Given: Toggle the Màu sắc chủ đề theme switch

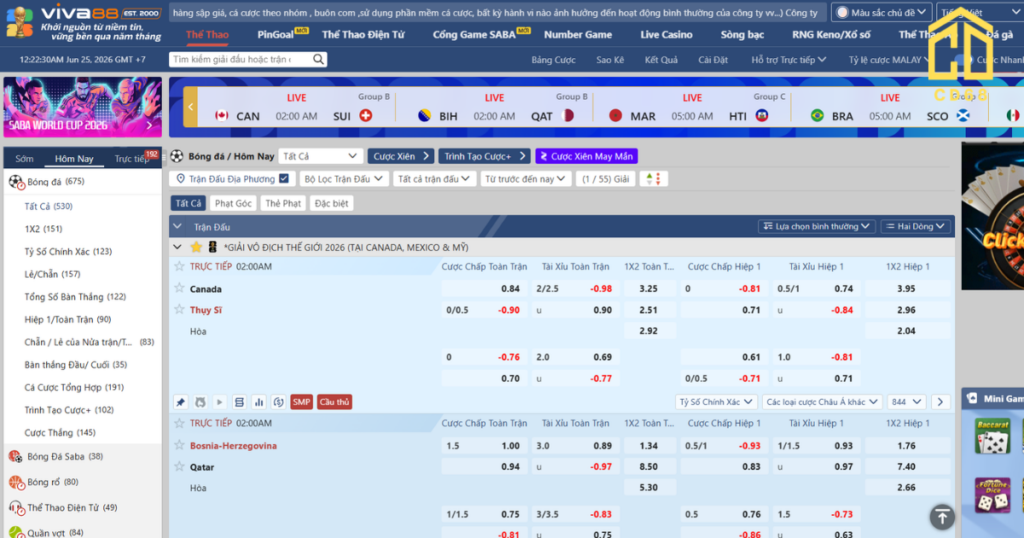Looking at the screenshot, I should pos(842,12).
